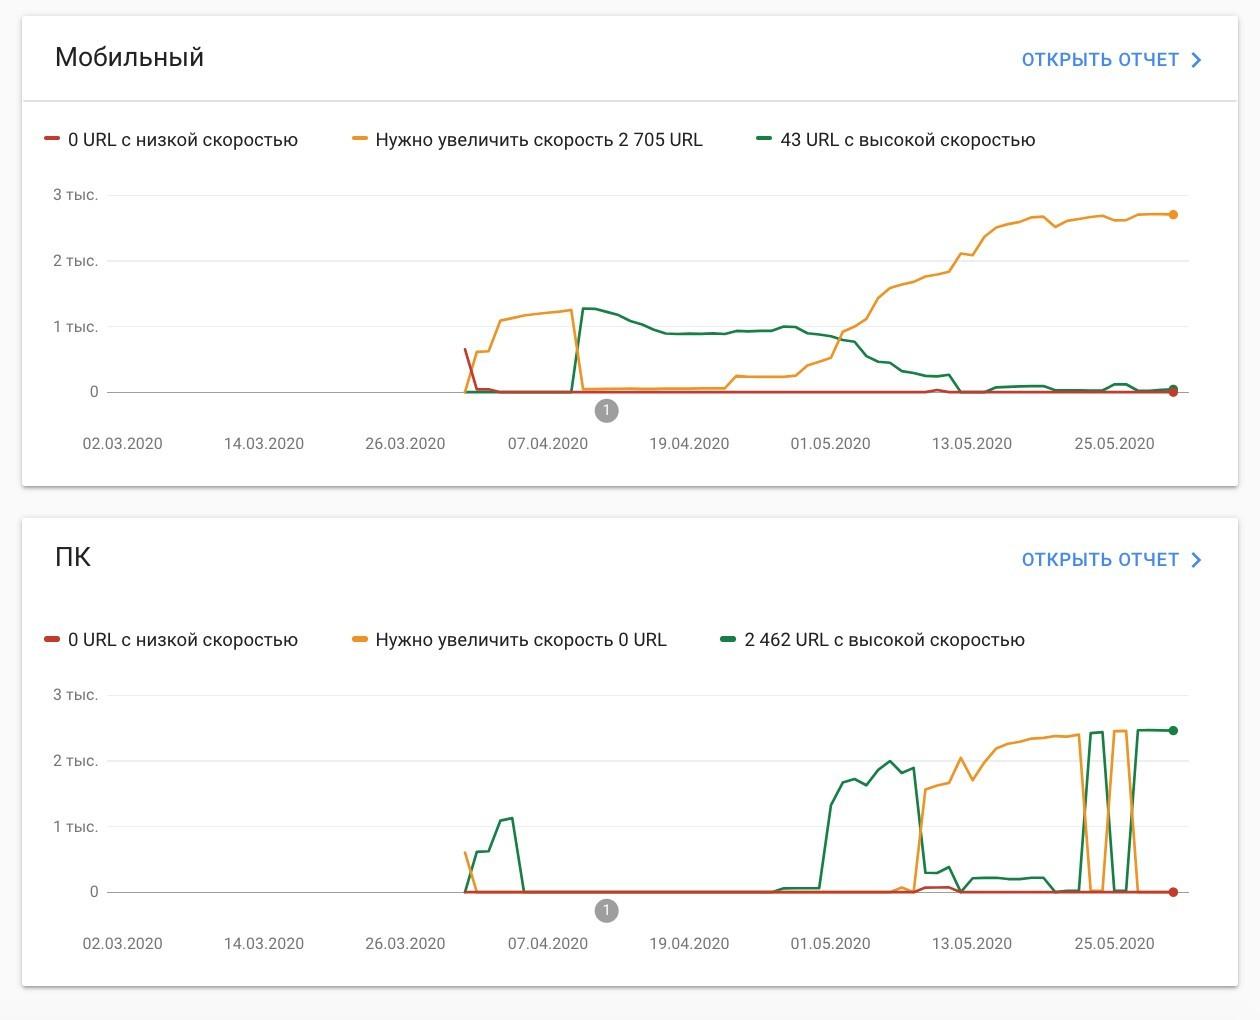The height and width of the screenshot is (1020, 1260).
Task: Click chevron arrow next to ПК report link
Action: click(1197, 560)
